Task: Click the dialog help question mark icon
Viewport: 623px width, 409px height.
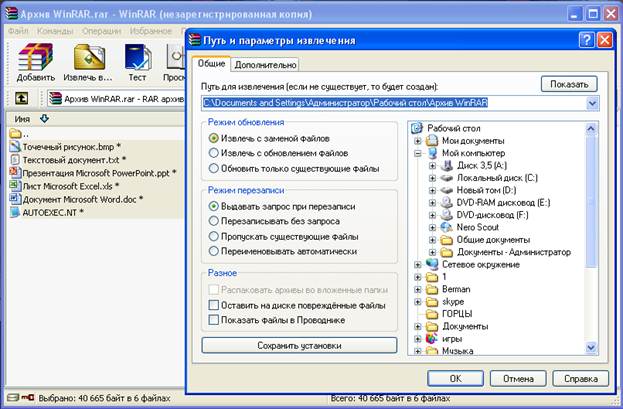Action: [586, 40]
